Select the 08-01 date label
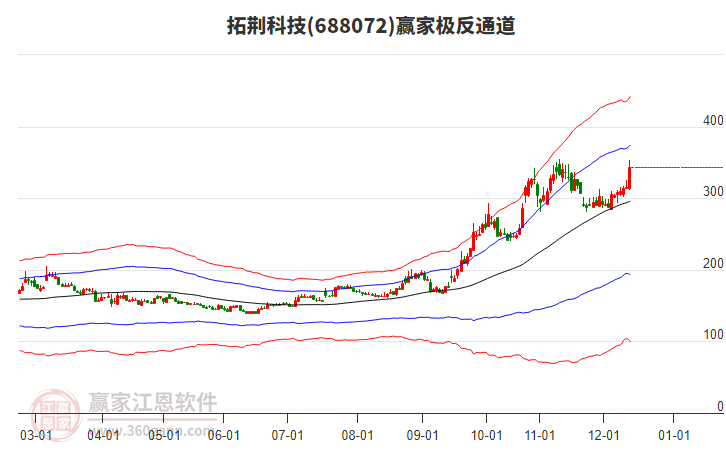 pos(357,435)
